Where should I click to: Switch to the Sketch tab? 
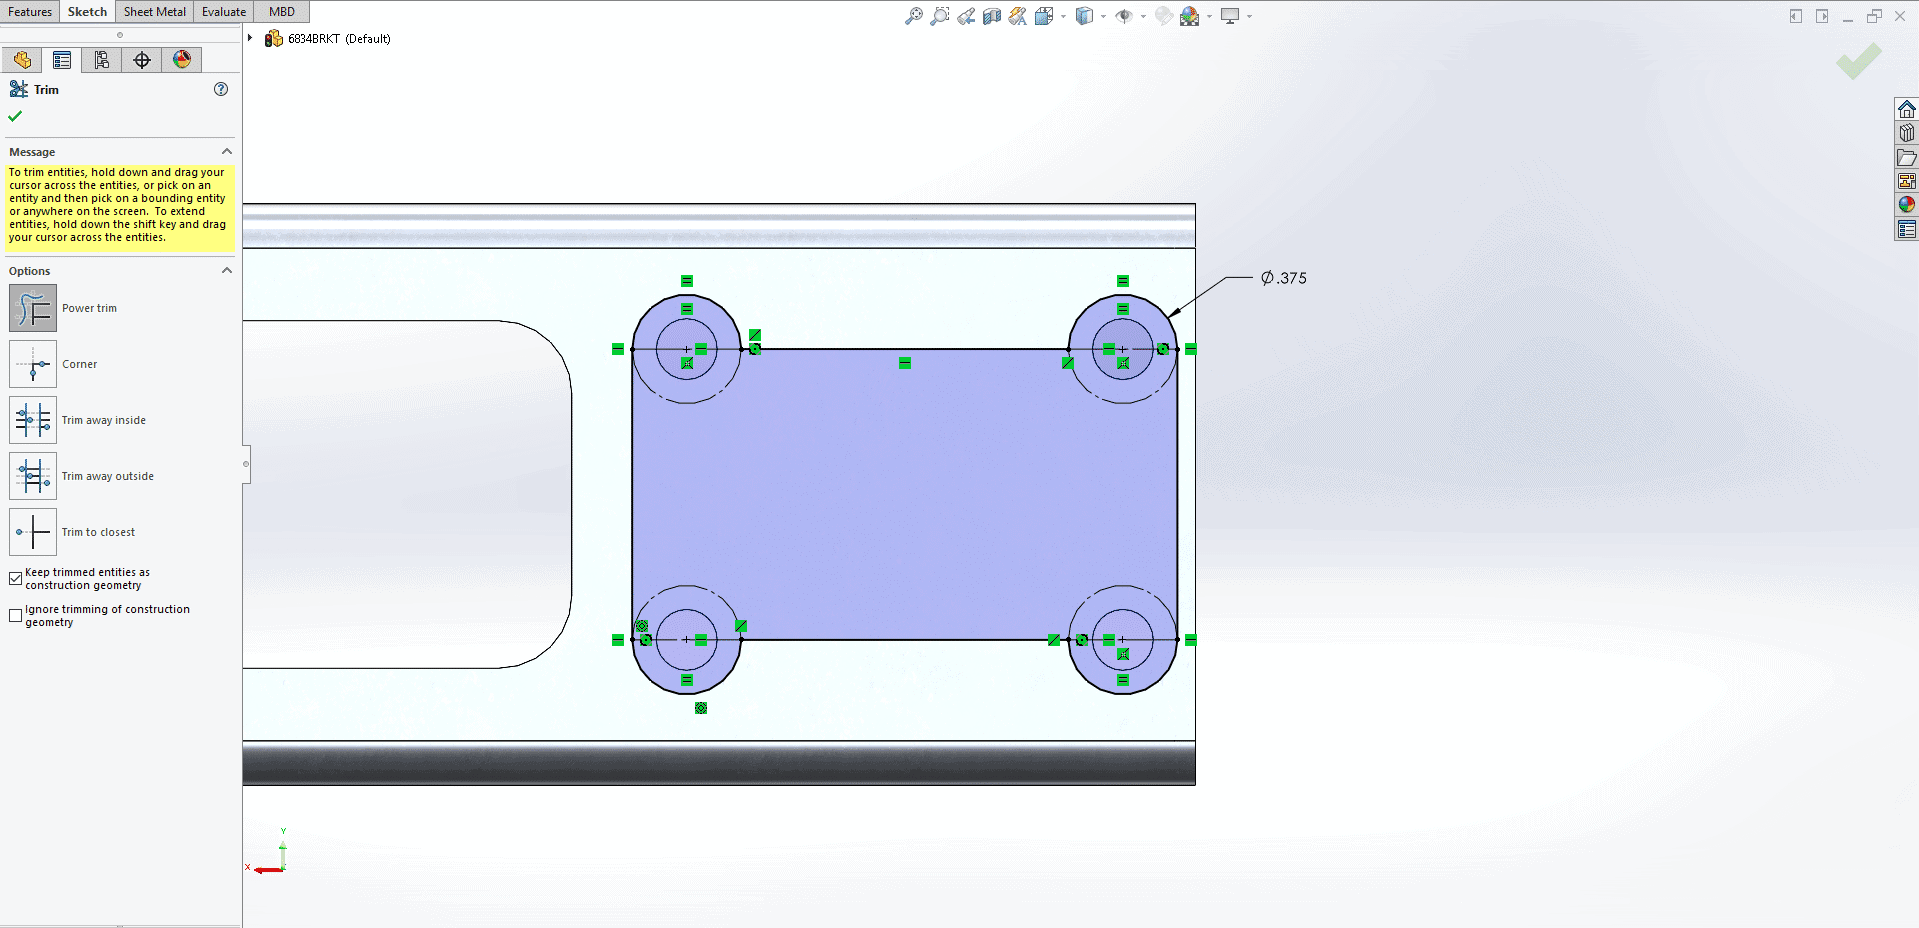point(87,12)
